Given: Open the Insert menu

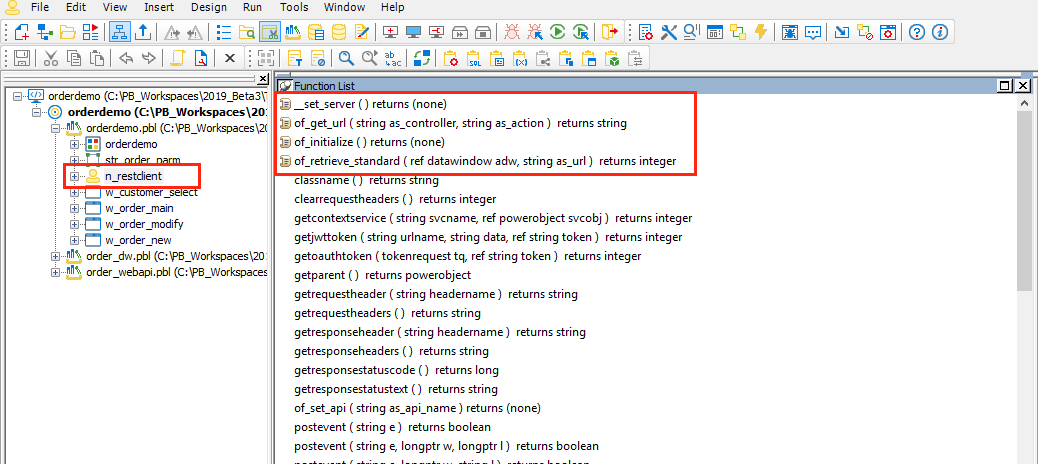Looking at the screenshot, I should (159, 7).
